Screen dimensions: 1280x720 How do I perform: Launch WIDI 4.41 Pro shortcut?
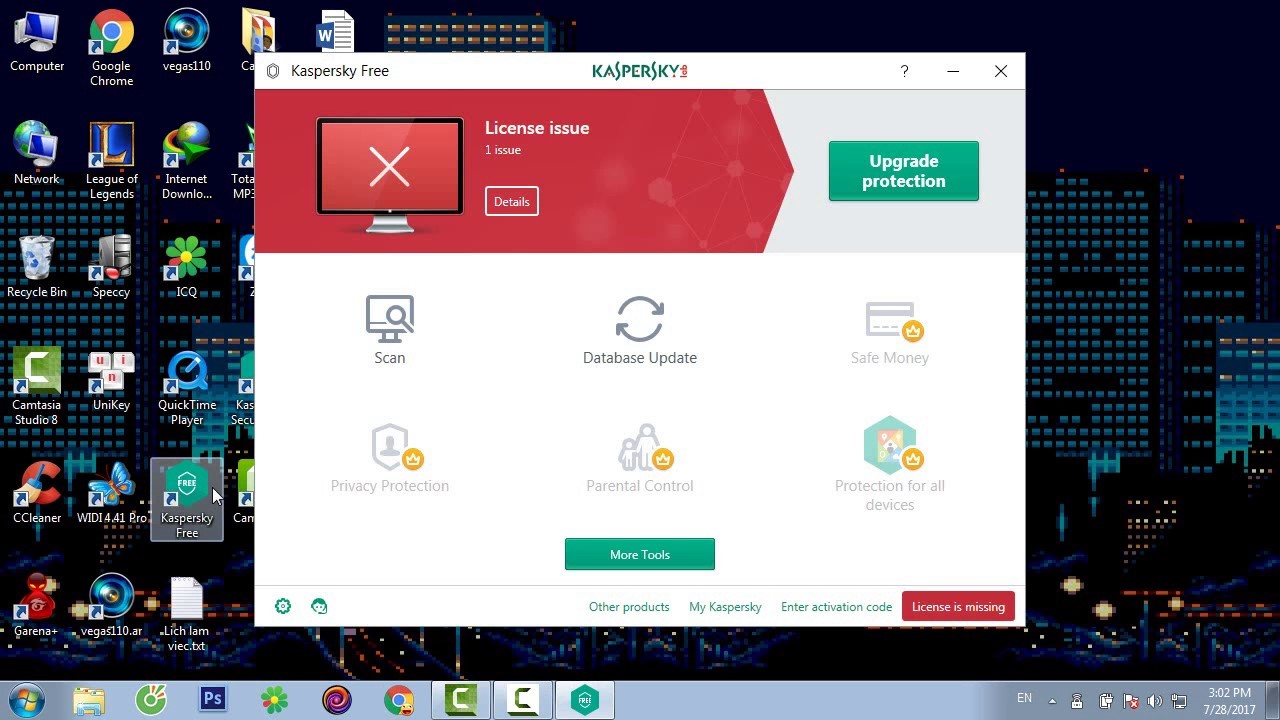tap(111, 493)
